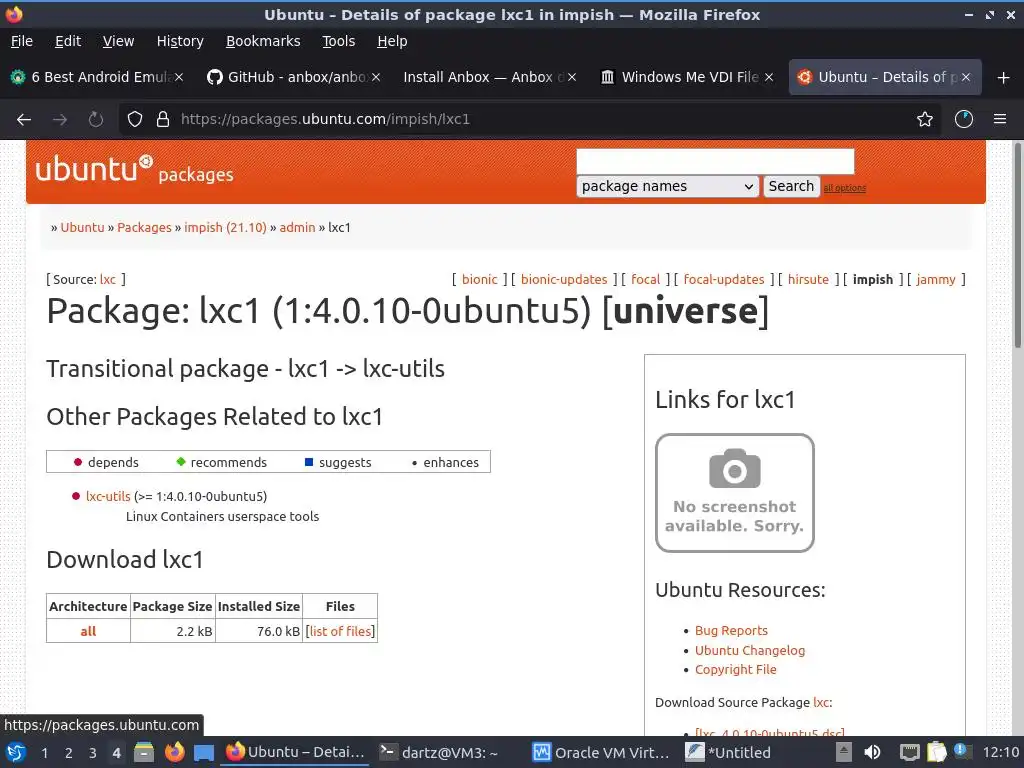Open removable media eject tray icon

pos(844,752)
